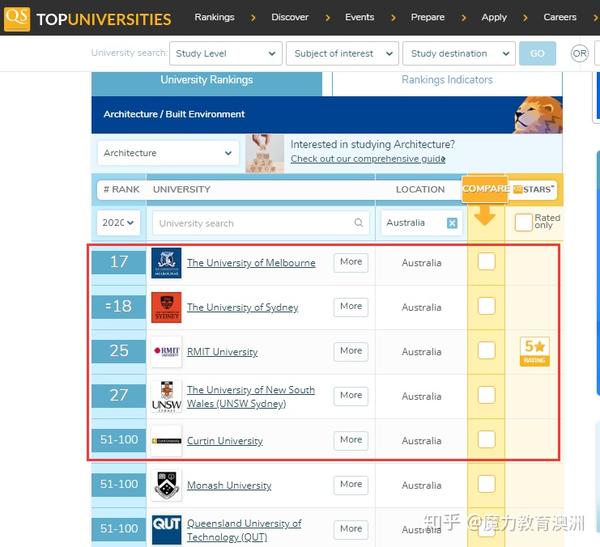Click the QS Stars column header

[x=534, y=189]
